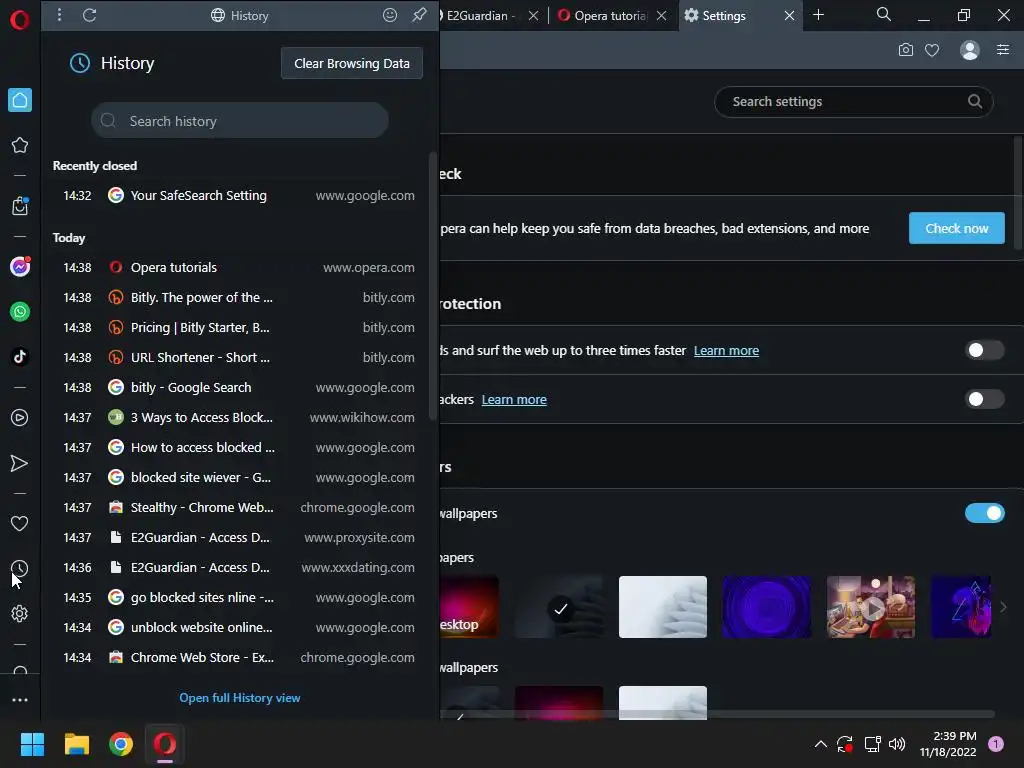Open Easy setup sliders icon

[x=1003, y=50]
